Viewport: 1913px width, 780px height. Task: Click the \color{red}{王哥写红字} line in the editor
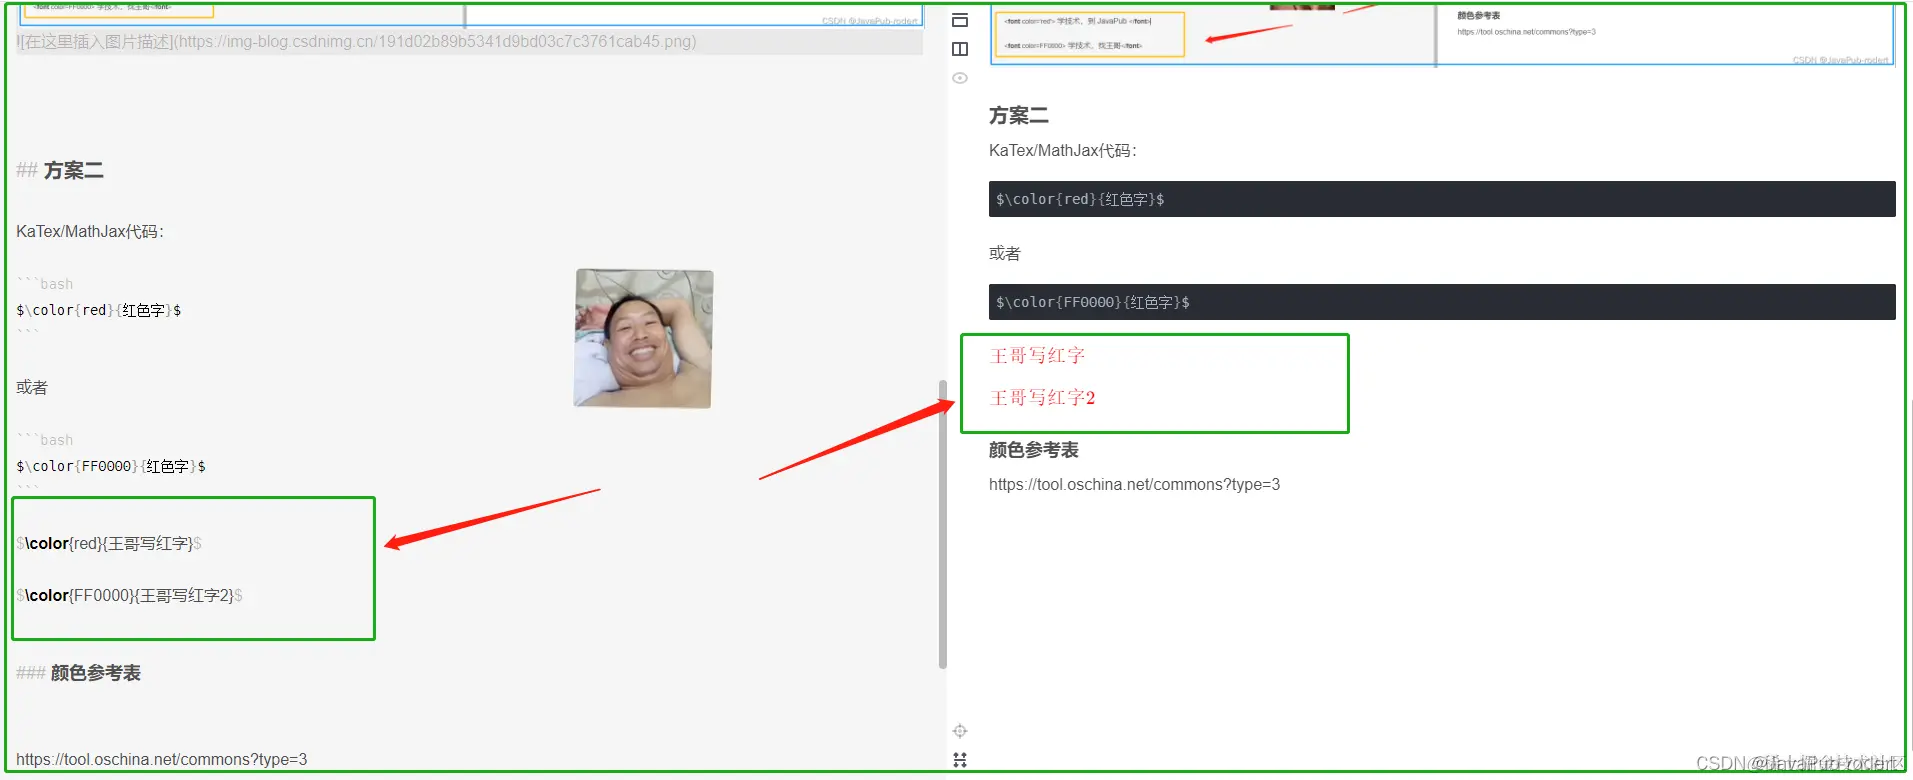(x=109, y=544)
